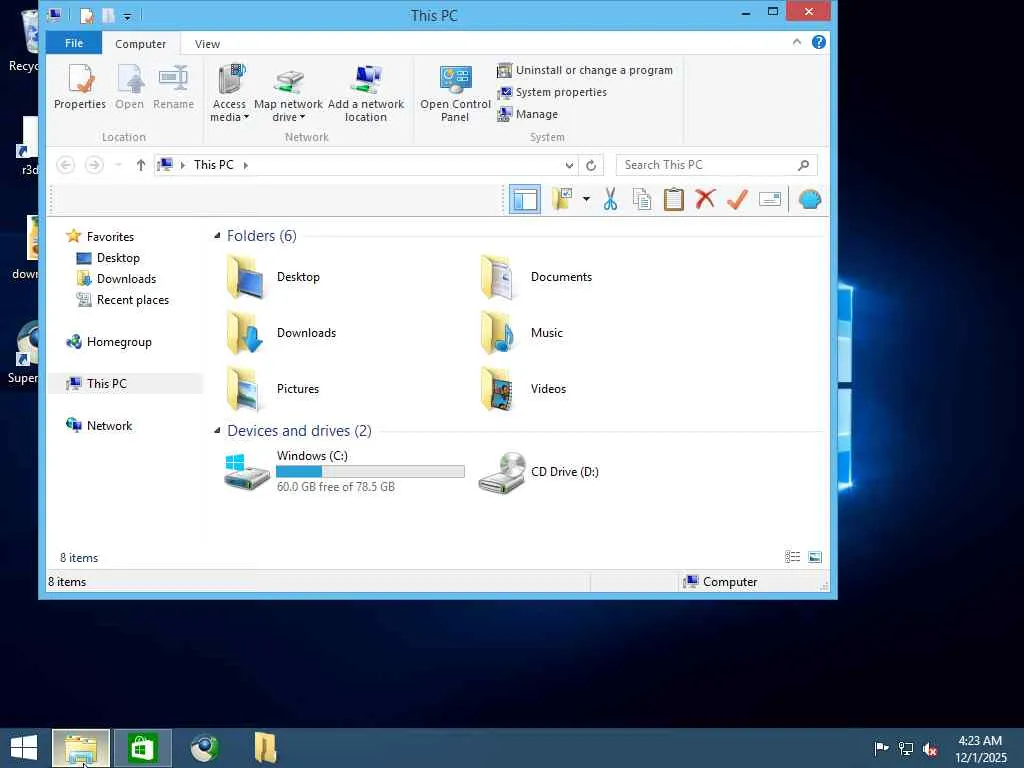Click the search magnifier icon
The height and width of the screenshot is (768, 1024).
point(804,165)
